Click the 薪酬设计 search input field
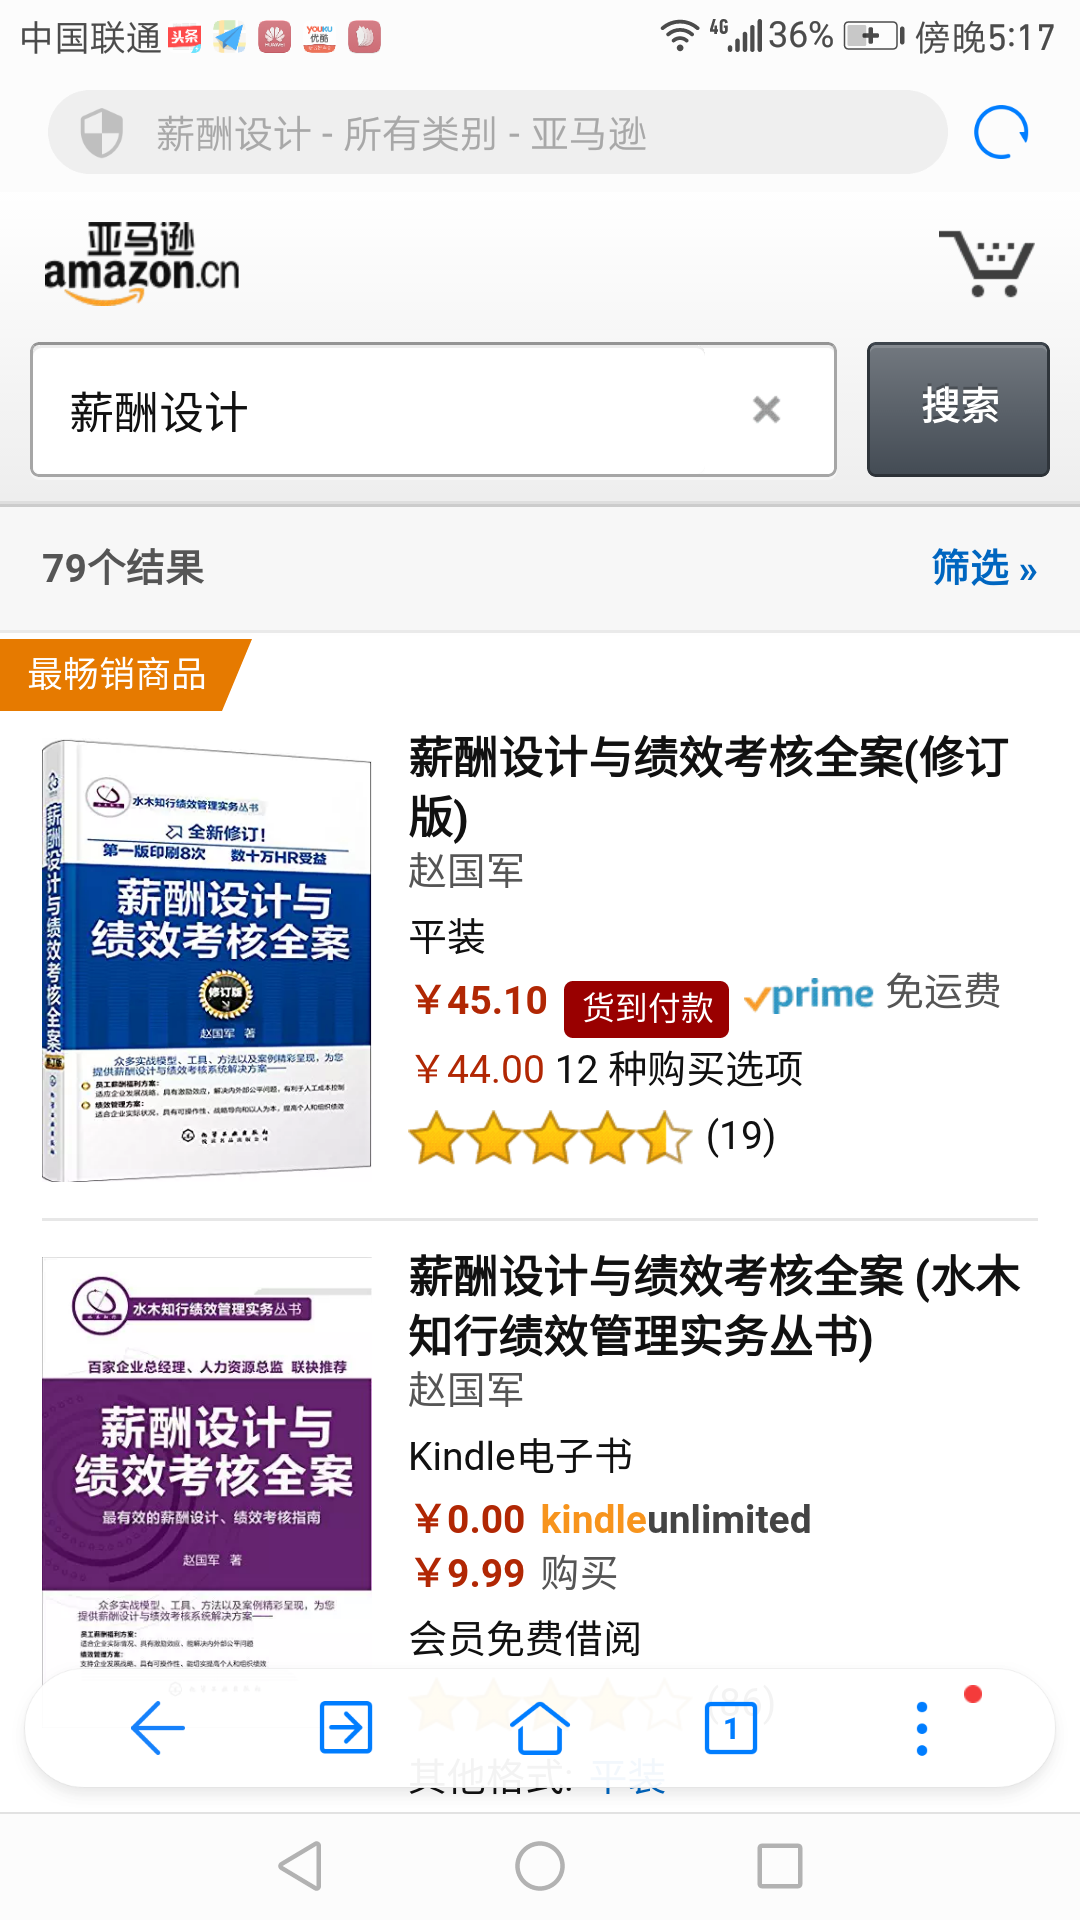Image resolution: width=1080 pixels, height=1920 pixels. coord(433,409)
